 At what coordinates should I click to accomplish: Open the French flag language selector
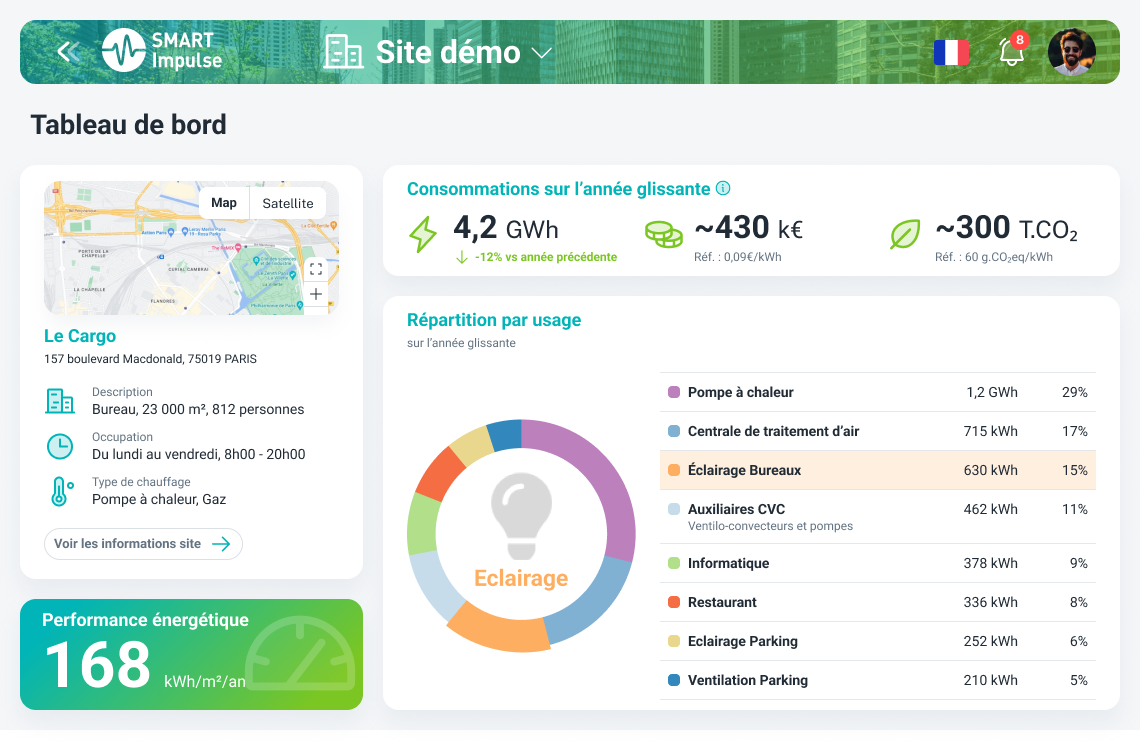tap(950, 52)
